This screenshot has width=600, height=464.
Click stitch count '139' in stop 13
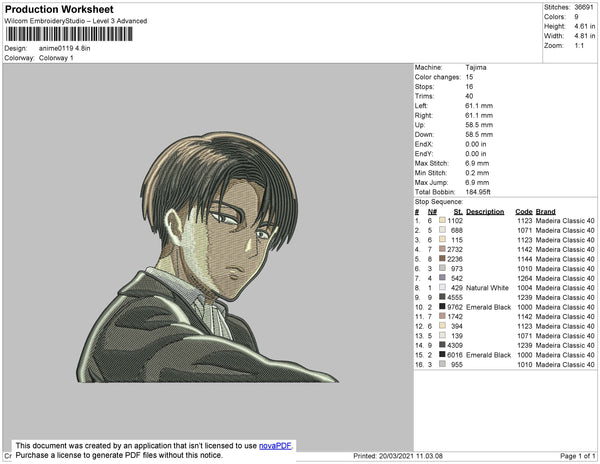457,335
